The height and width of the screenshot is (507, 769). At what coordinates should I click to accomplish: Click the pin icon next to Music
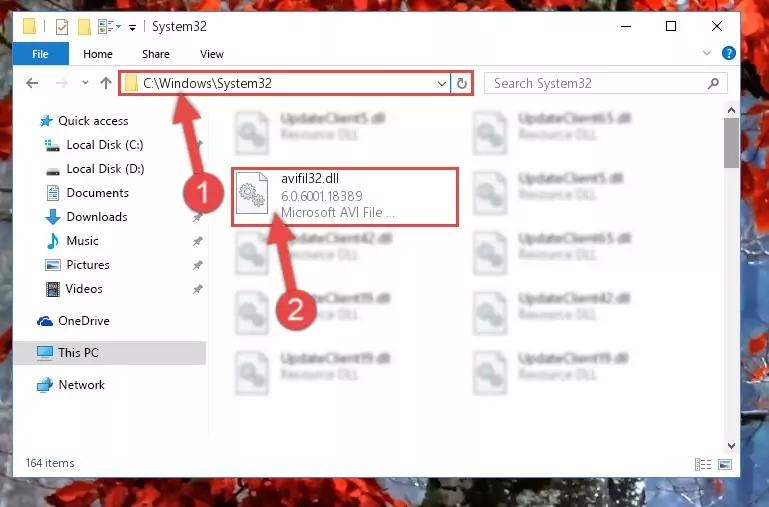(x=197, y=241)
